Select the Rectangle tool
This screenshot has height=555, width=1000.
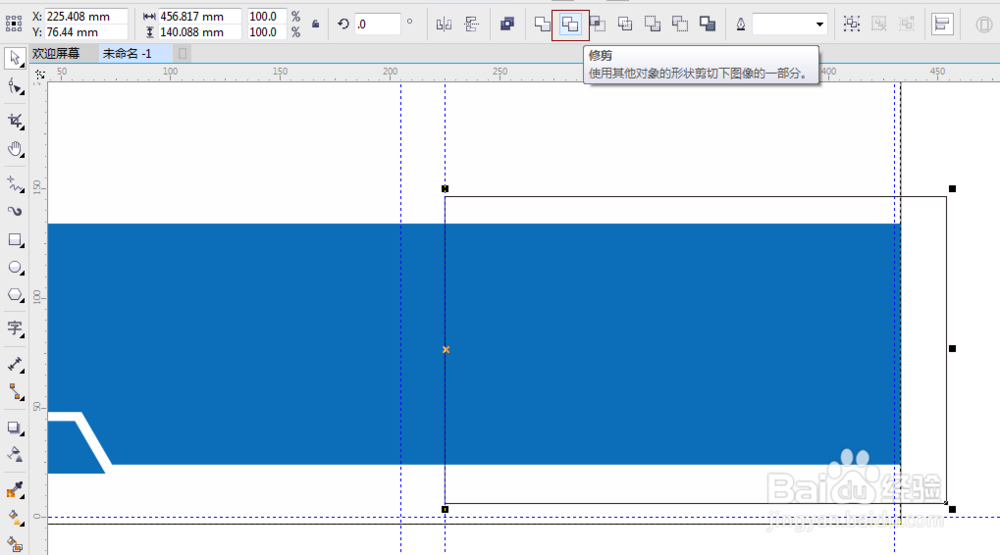point(15,240)
